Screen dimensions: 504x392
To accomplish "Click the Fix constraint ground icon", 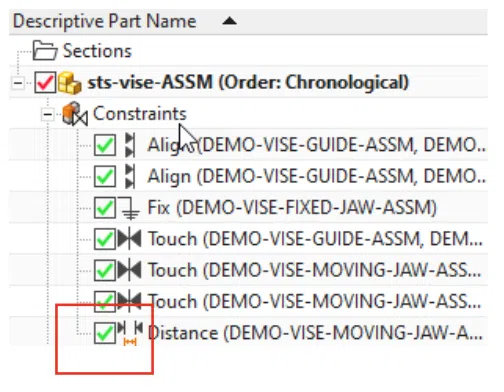I will (x=129, y=208).
